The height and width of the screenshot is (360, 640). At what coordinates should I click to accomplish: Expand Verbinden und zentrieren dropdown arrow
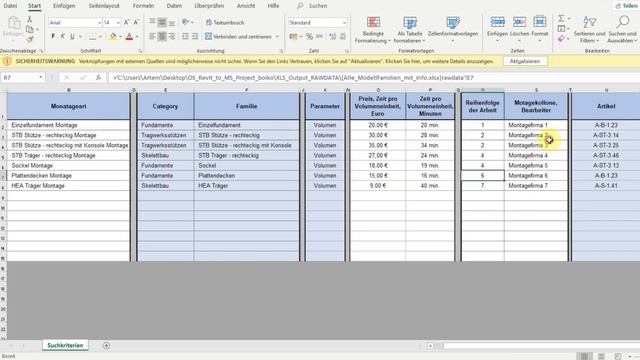point(277,36)
